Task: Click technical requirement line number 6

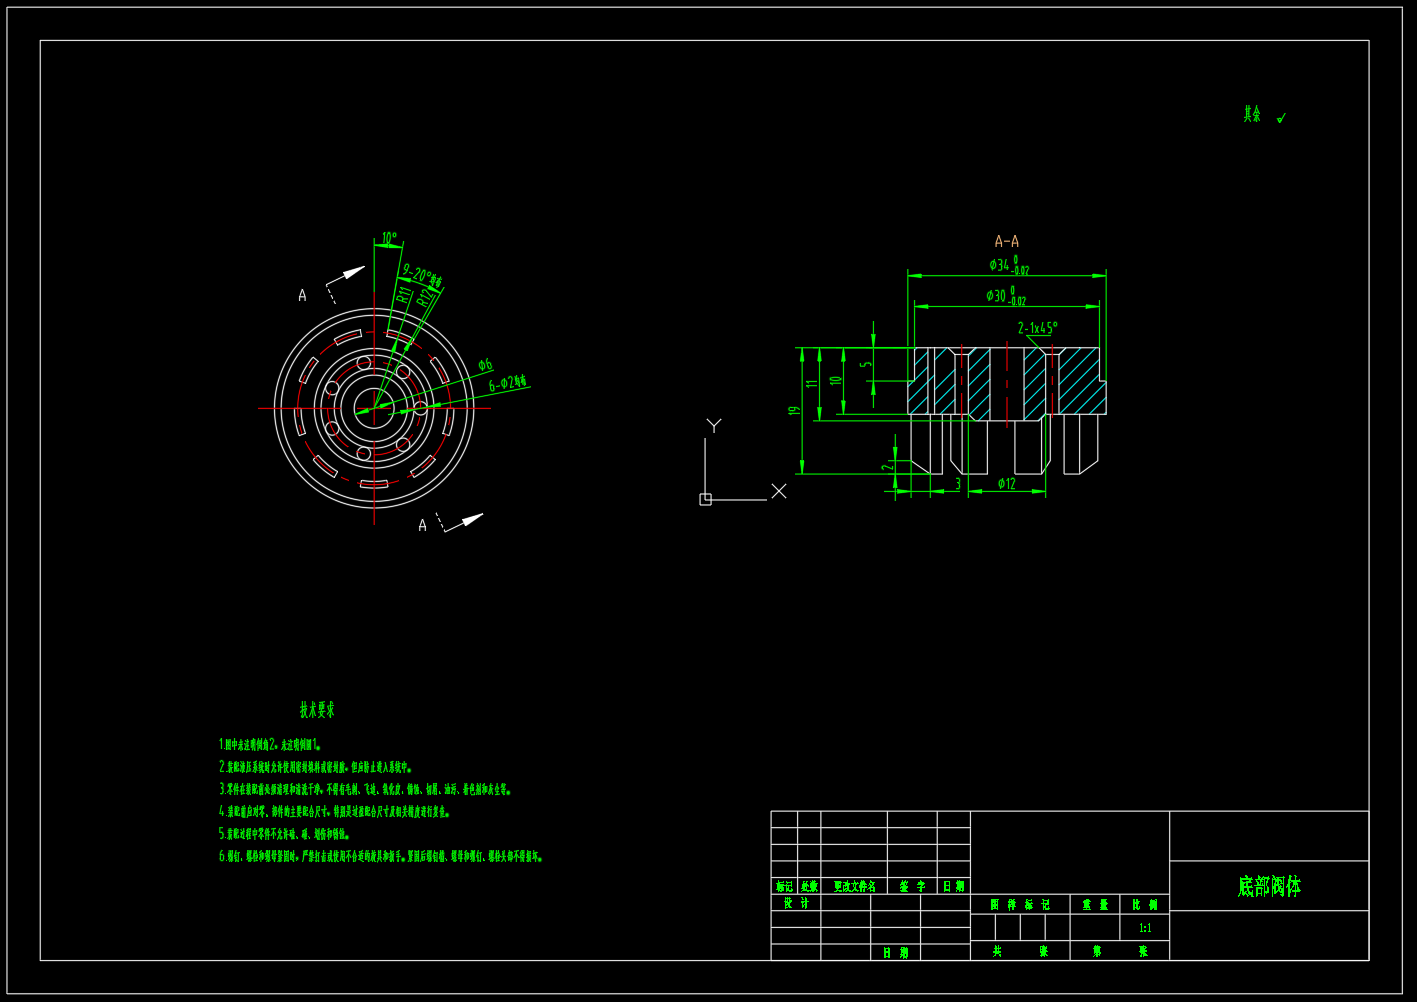Action: pyautogui.click(x=380, y=856)
